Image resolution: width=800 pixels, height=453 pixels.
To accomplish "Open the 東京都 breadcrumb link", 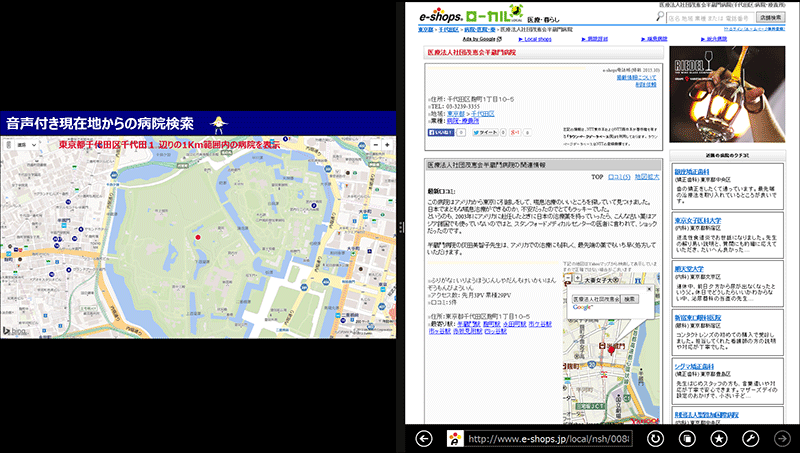I will pyautogui.click(x=426, y=30).
